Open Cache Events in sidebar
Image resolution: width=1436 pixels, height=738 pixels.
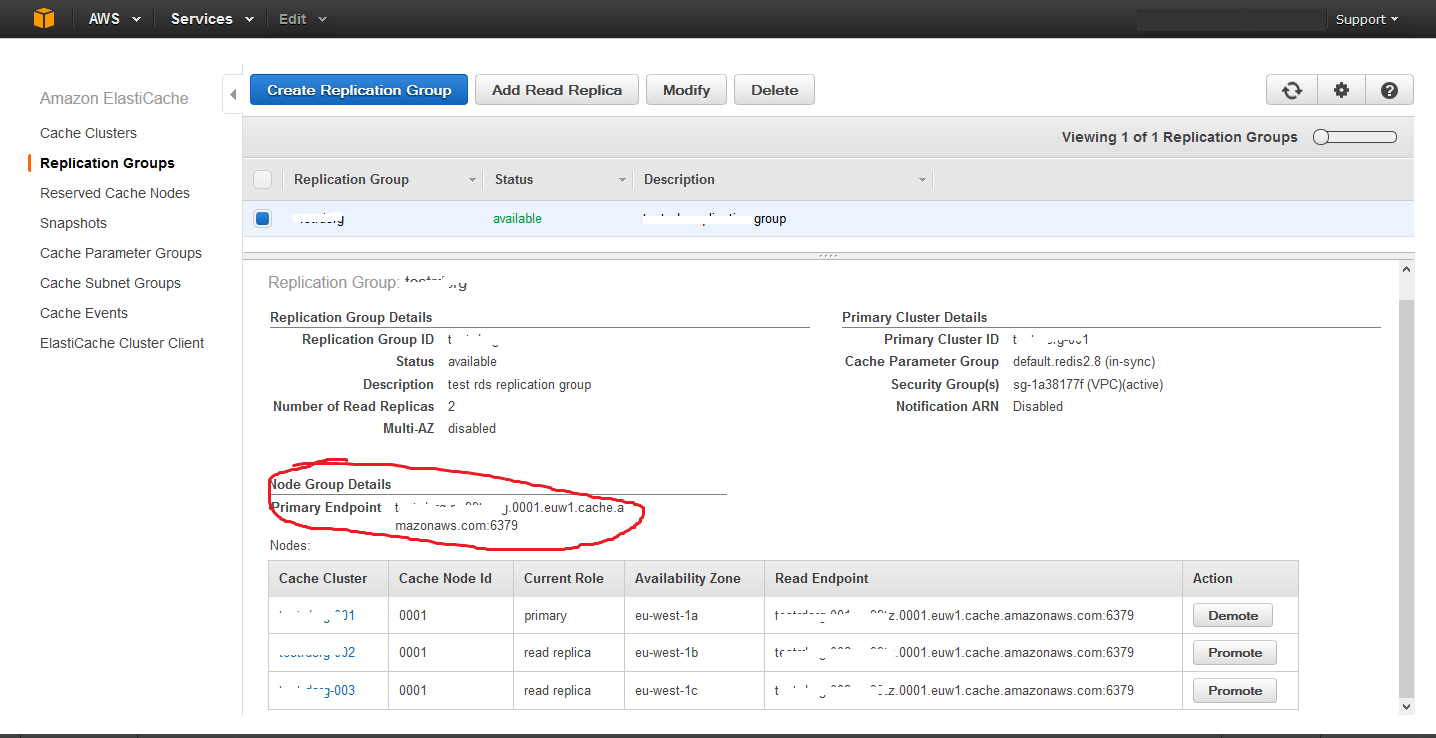(x=84, y=313)
